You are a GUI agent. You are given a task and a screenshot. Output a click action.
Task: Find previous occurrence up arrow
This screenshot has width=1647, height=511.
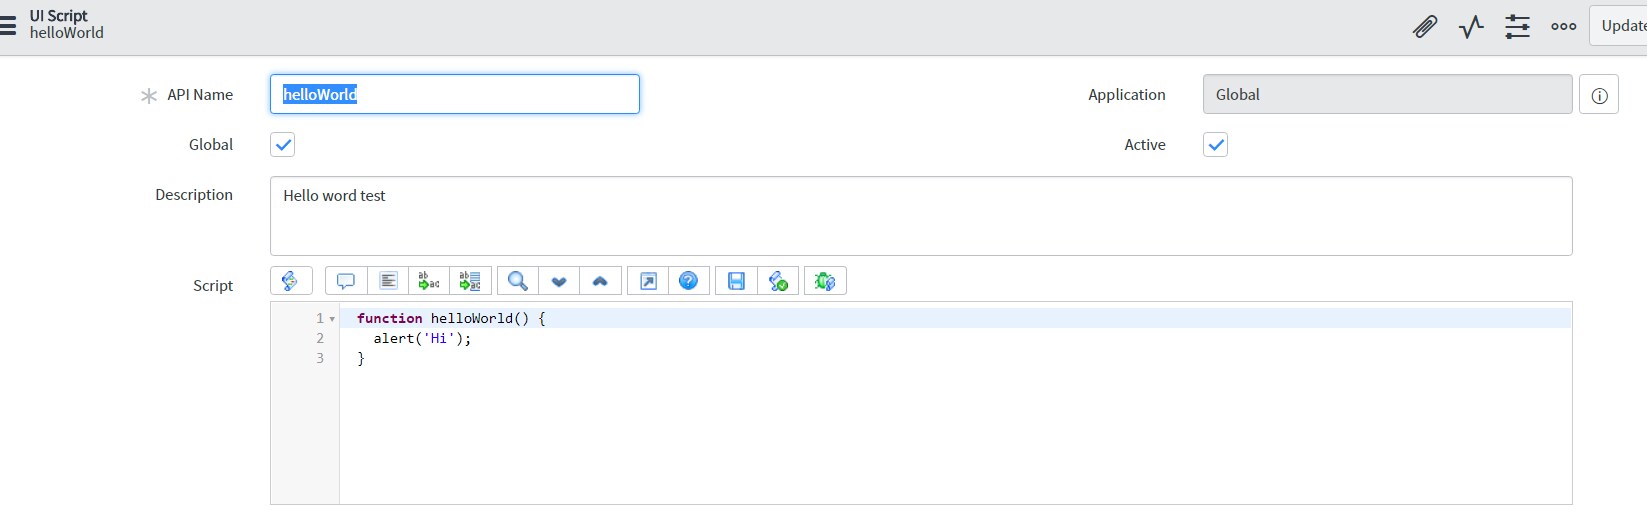pos(600,281)
